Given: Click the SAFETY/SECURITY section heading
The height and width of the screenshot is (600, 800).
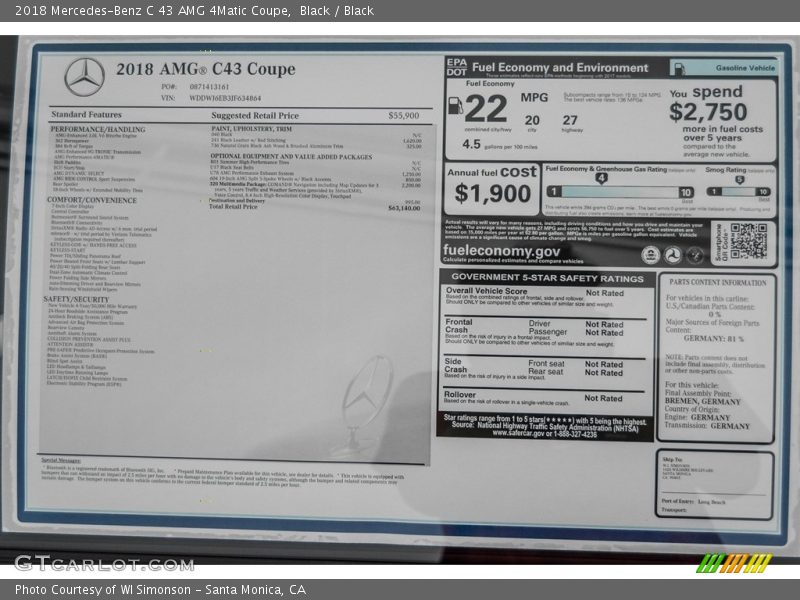Looking at the screenshot, I should coord(77,299).
